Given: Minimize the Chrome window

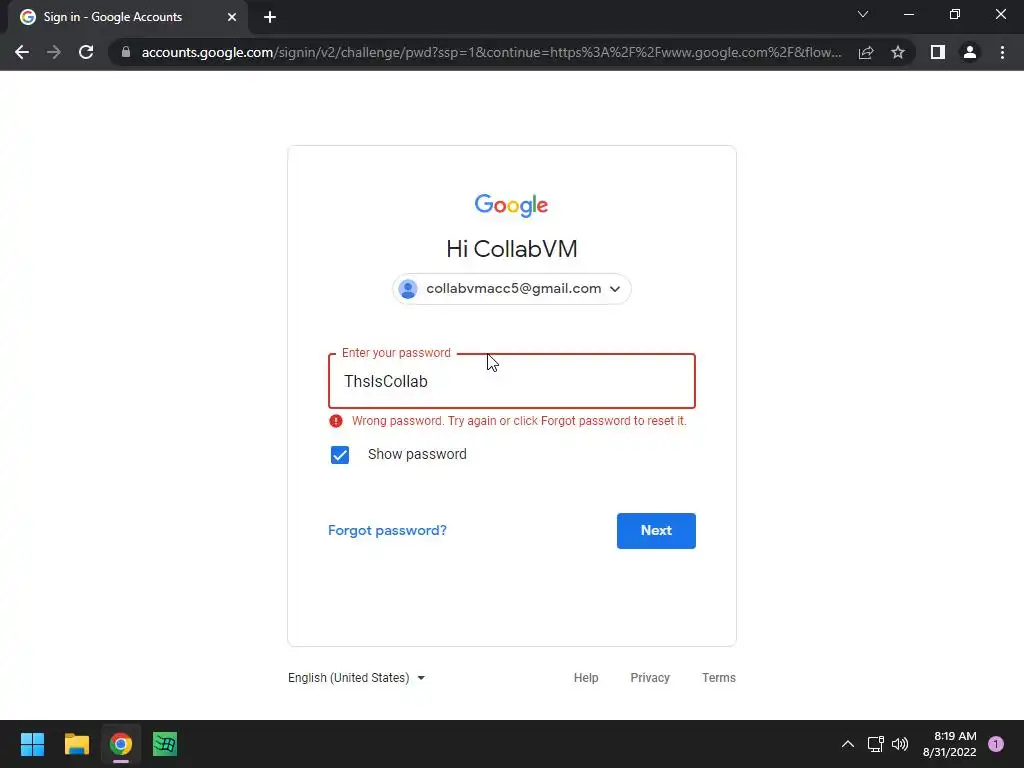Looking at the screenshot, I should (x=908, y=14).
